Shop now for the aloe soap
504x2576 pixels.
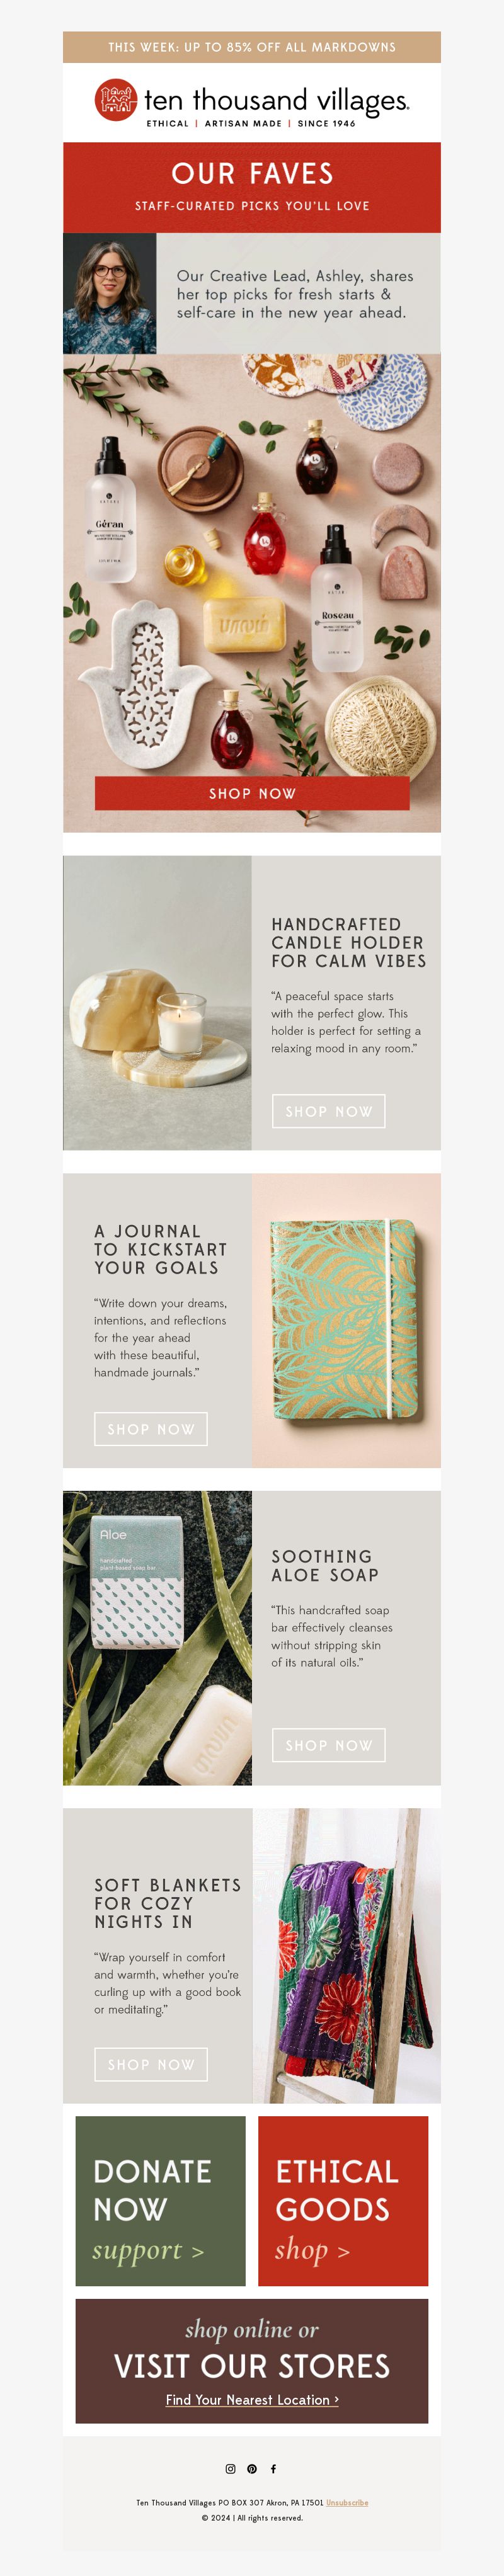click(328, 1745)
